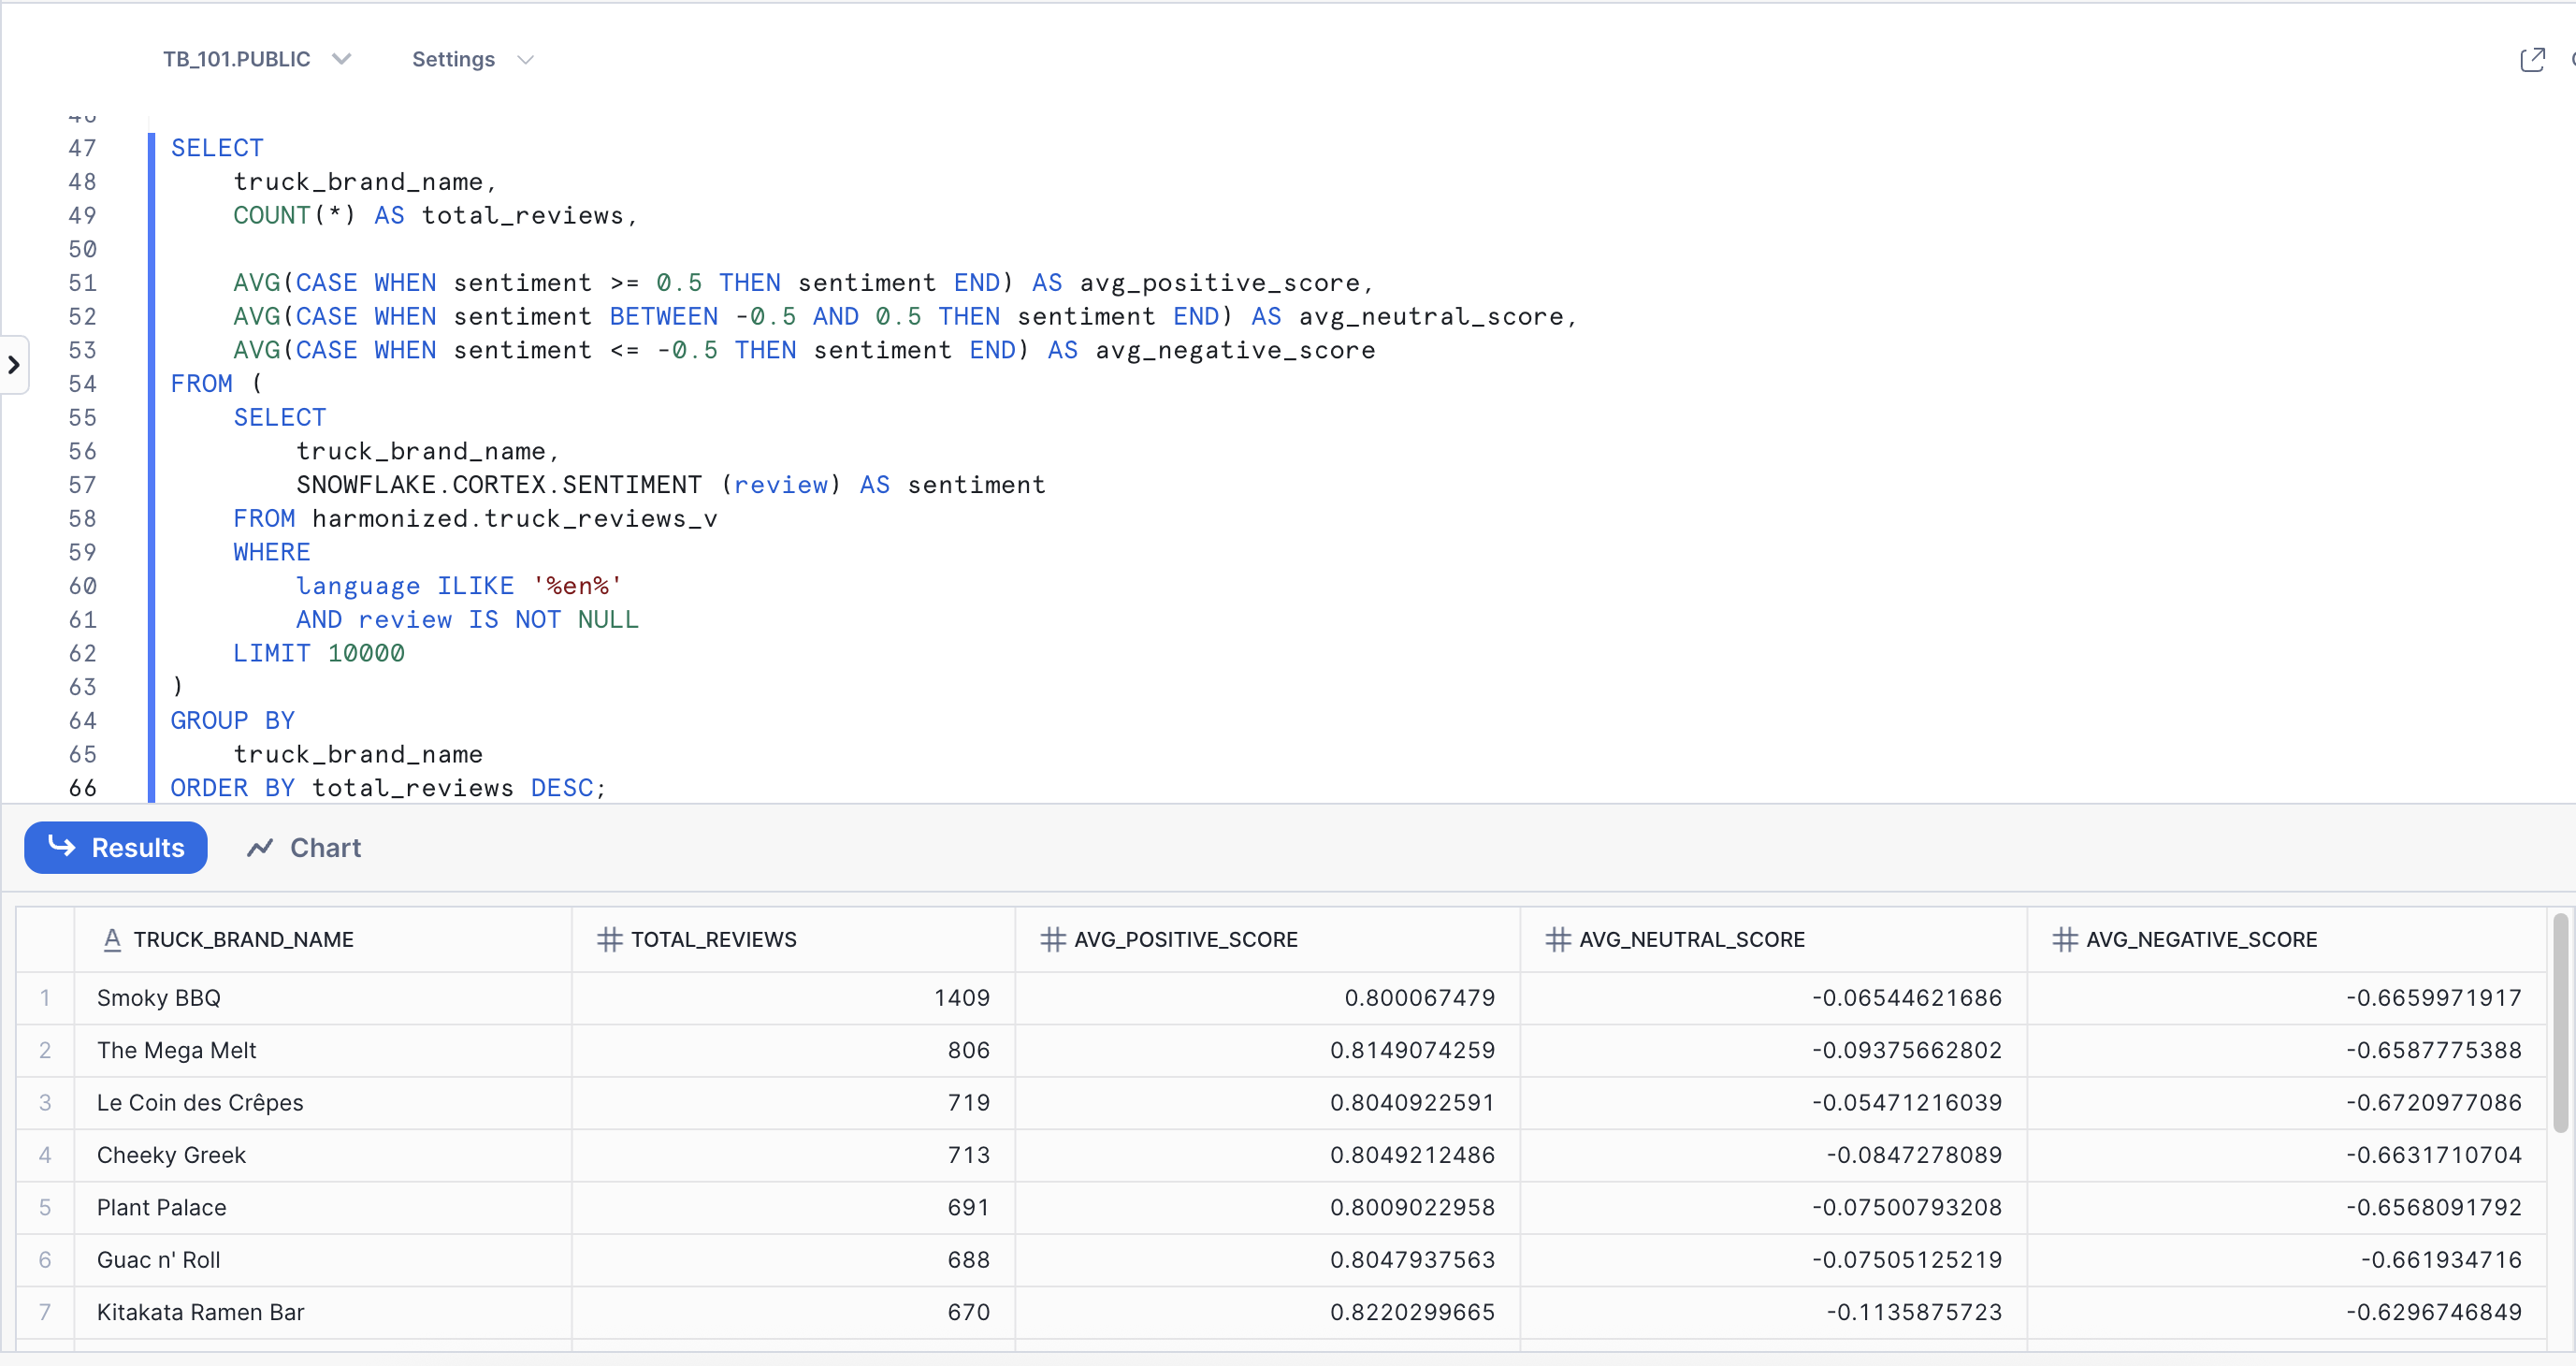2576x1366 pixels.
Task: Open the Settings dropdown
Action: [x=472, y=60]
